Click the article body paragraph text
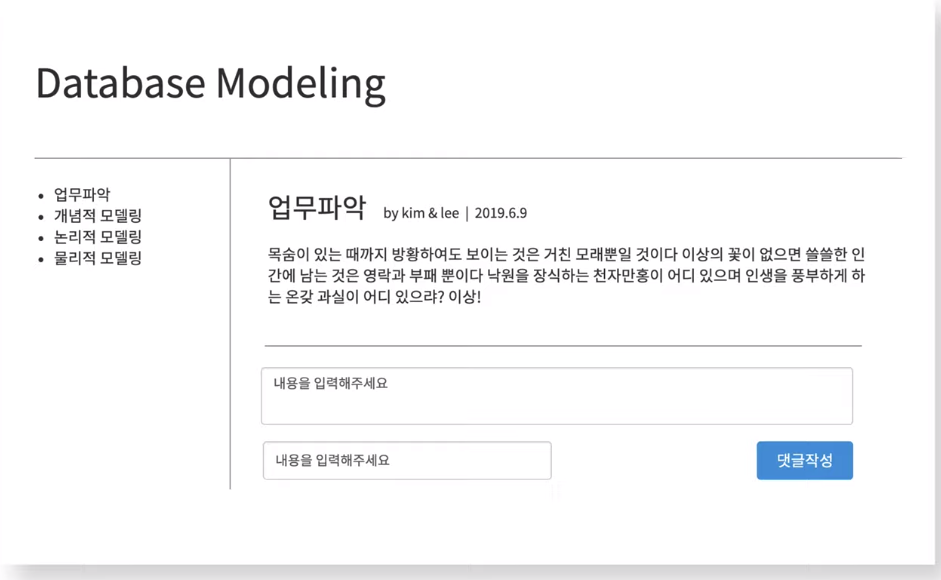 pos(566,276)
